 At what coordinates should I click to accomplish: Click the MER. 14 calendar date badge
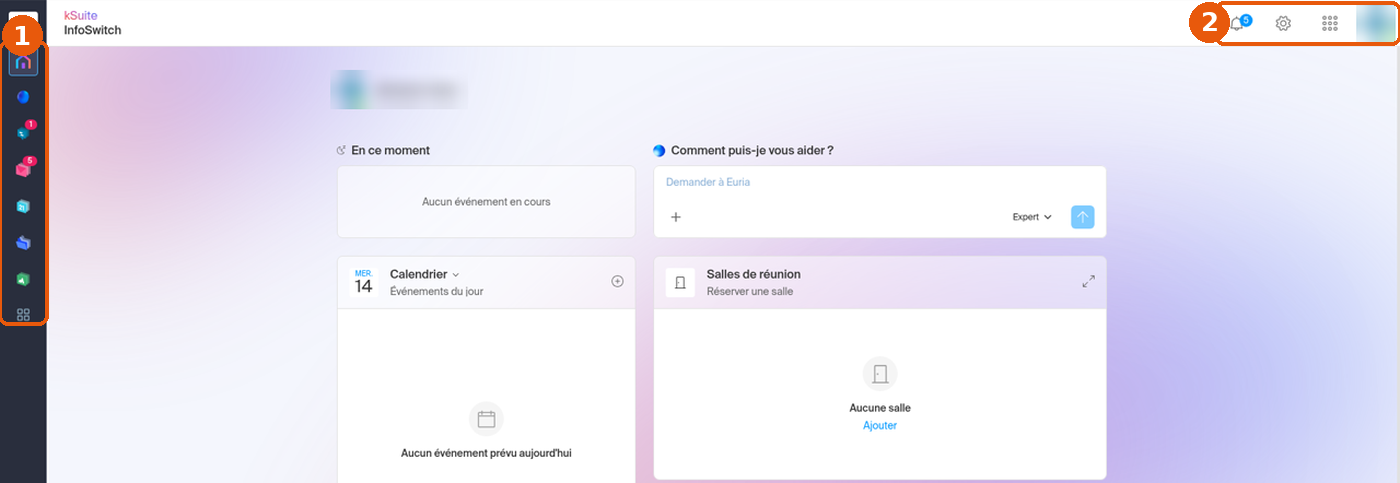363,281
